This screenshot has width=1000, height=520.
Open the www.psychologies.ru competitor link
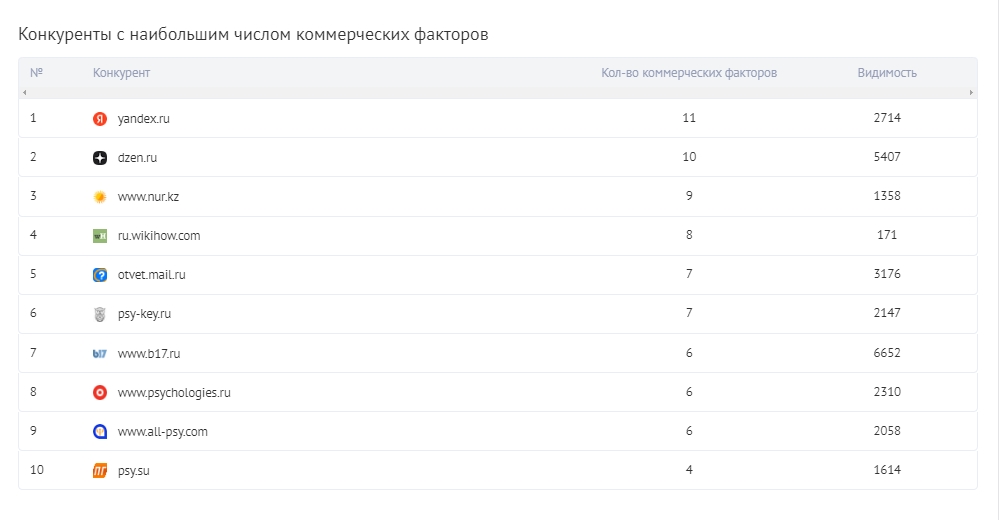174,392
